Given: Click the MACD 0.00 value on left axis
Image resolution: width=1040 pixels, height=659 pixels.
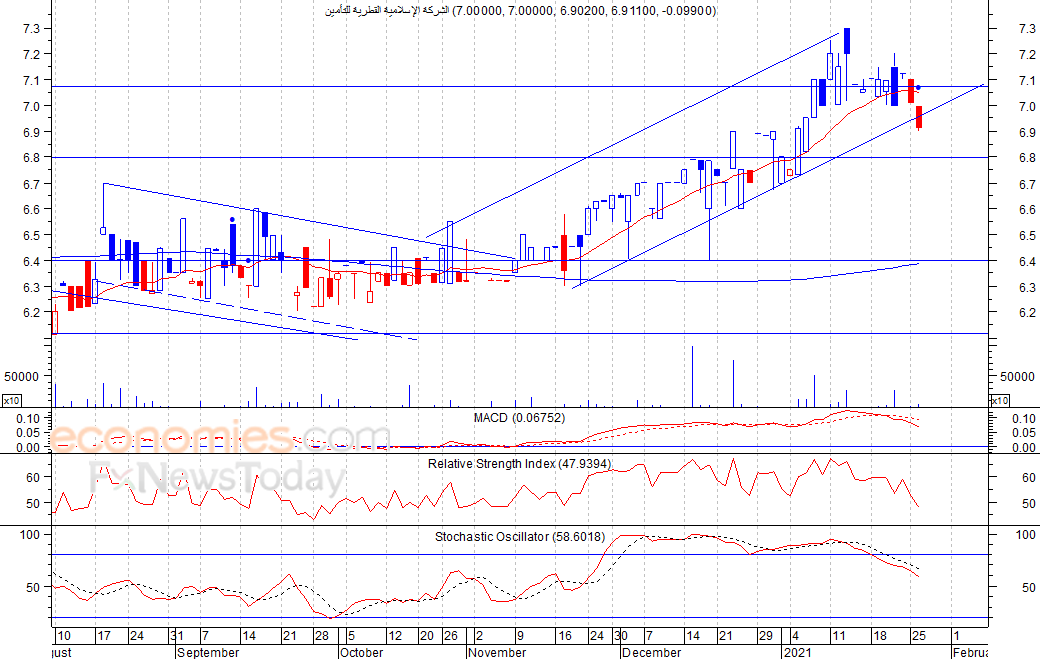Looking at the screenshot, I should coord(29,448).
